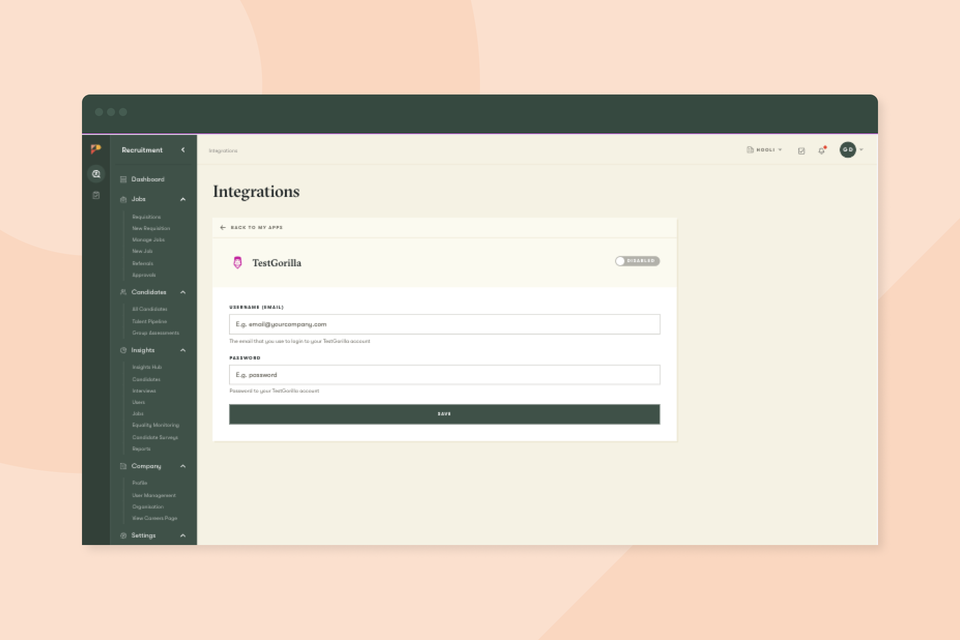The height and width of the screenshot is (640, 960).
Task: Collapse the Jobs section chevron
Action: (x=182, y=199)
